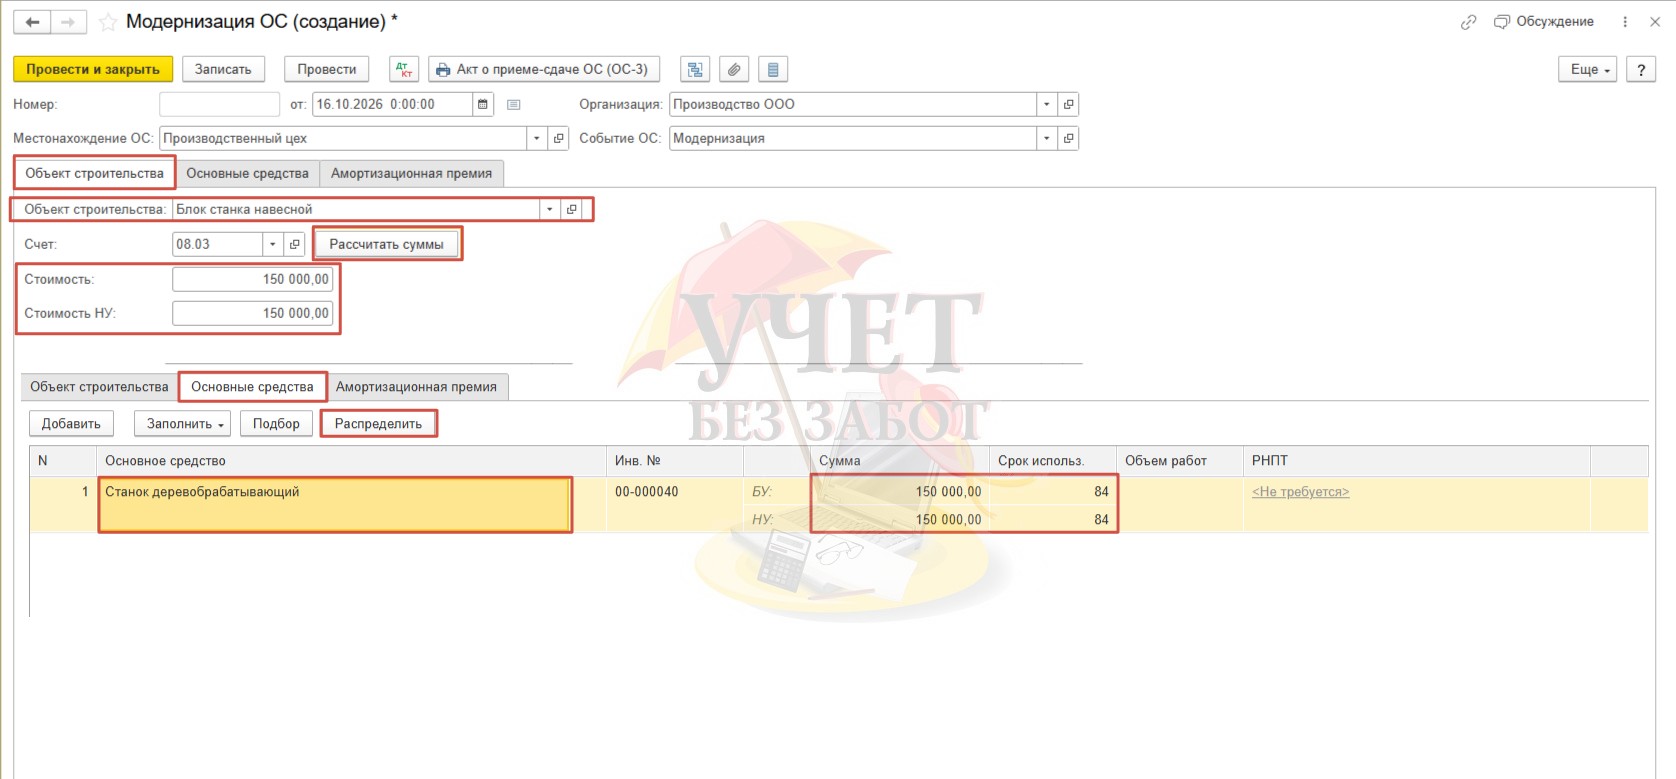Go forward with the right arrow icon
This screenshot has width=1676, height=779.
[68, 22]
